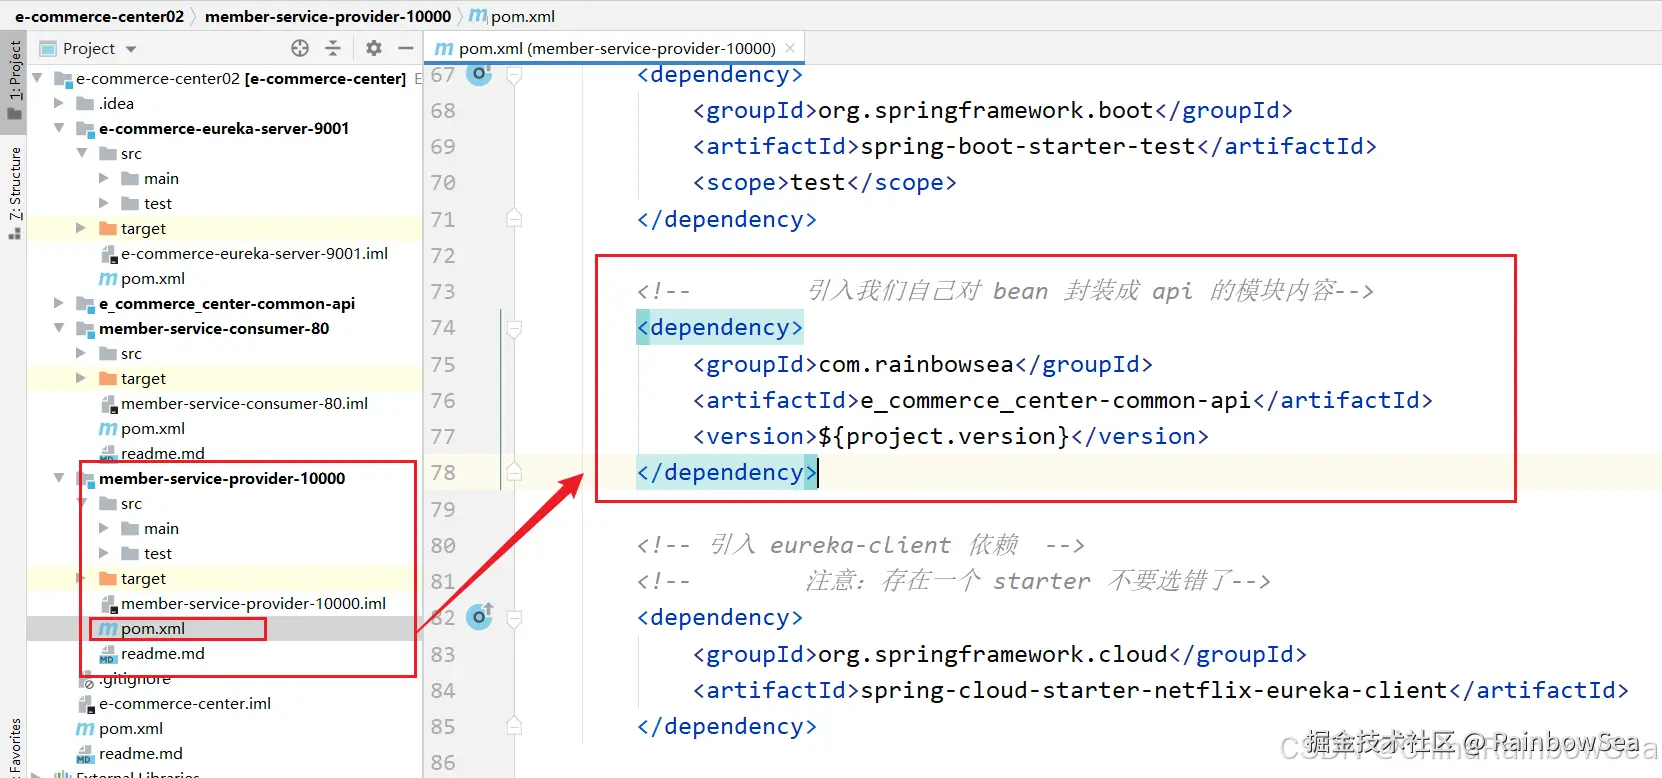This screenshot has height=778, width=1662.
Task: Select pom.xml under member-service-provider-10000
Action: (x=153, y=628)
